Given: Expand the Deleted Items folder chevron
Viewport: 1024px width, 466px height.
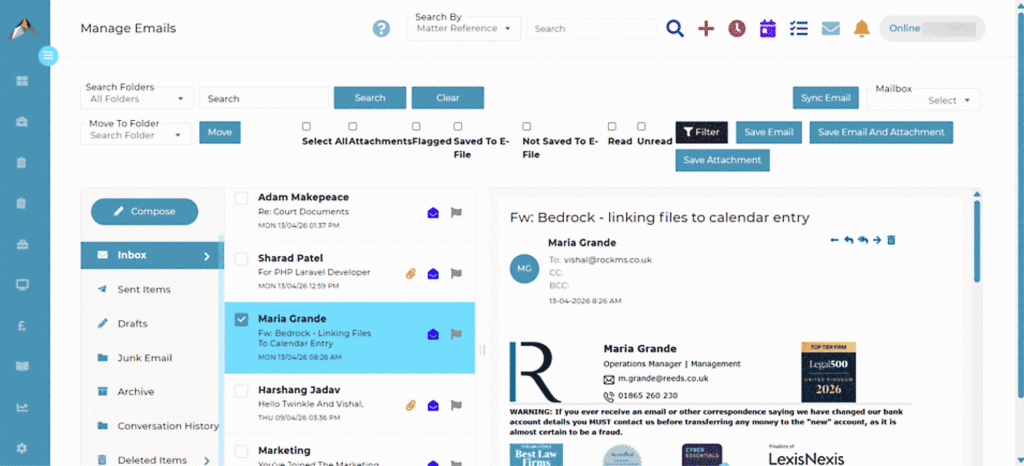Looking at the screenshot, I should (x=207, y=460).
